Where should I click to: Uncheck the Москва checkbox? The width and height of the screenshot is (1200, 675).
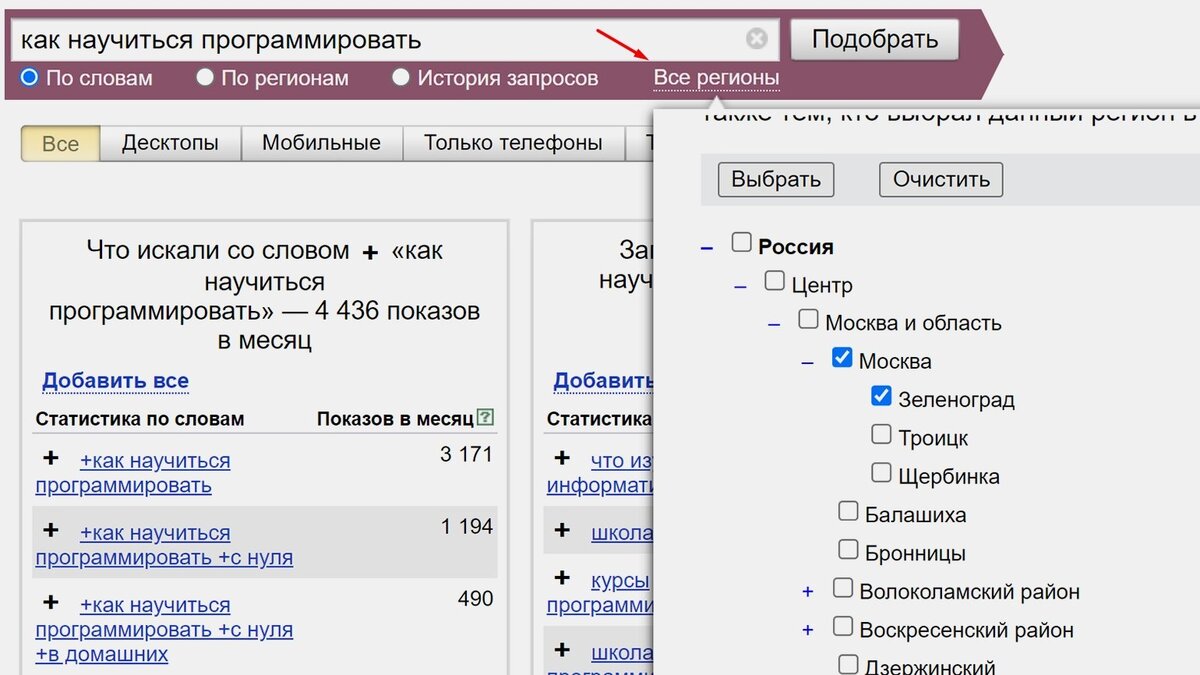point(843,356)
